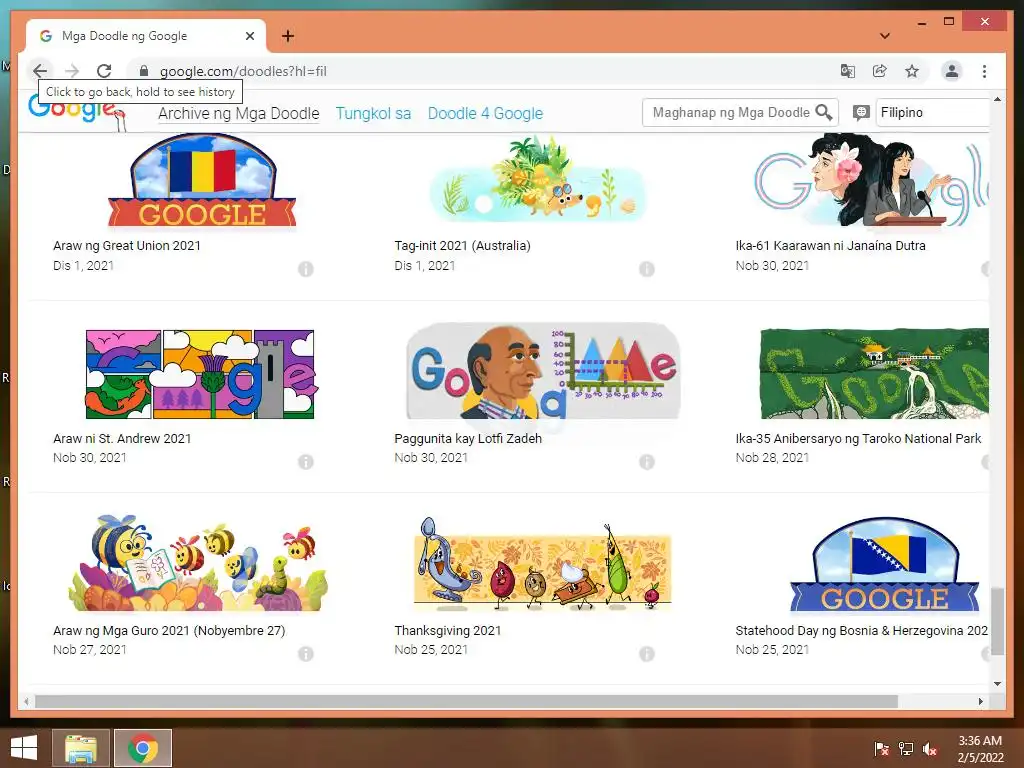This screenshot has width=1024, height=768.
Task: Open the taskbar clock showing 3:36 AM
Action: coord(980,748)
